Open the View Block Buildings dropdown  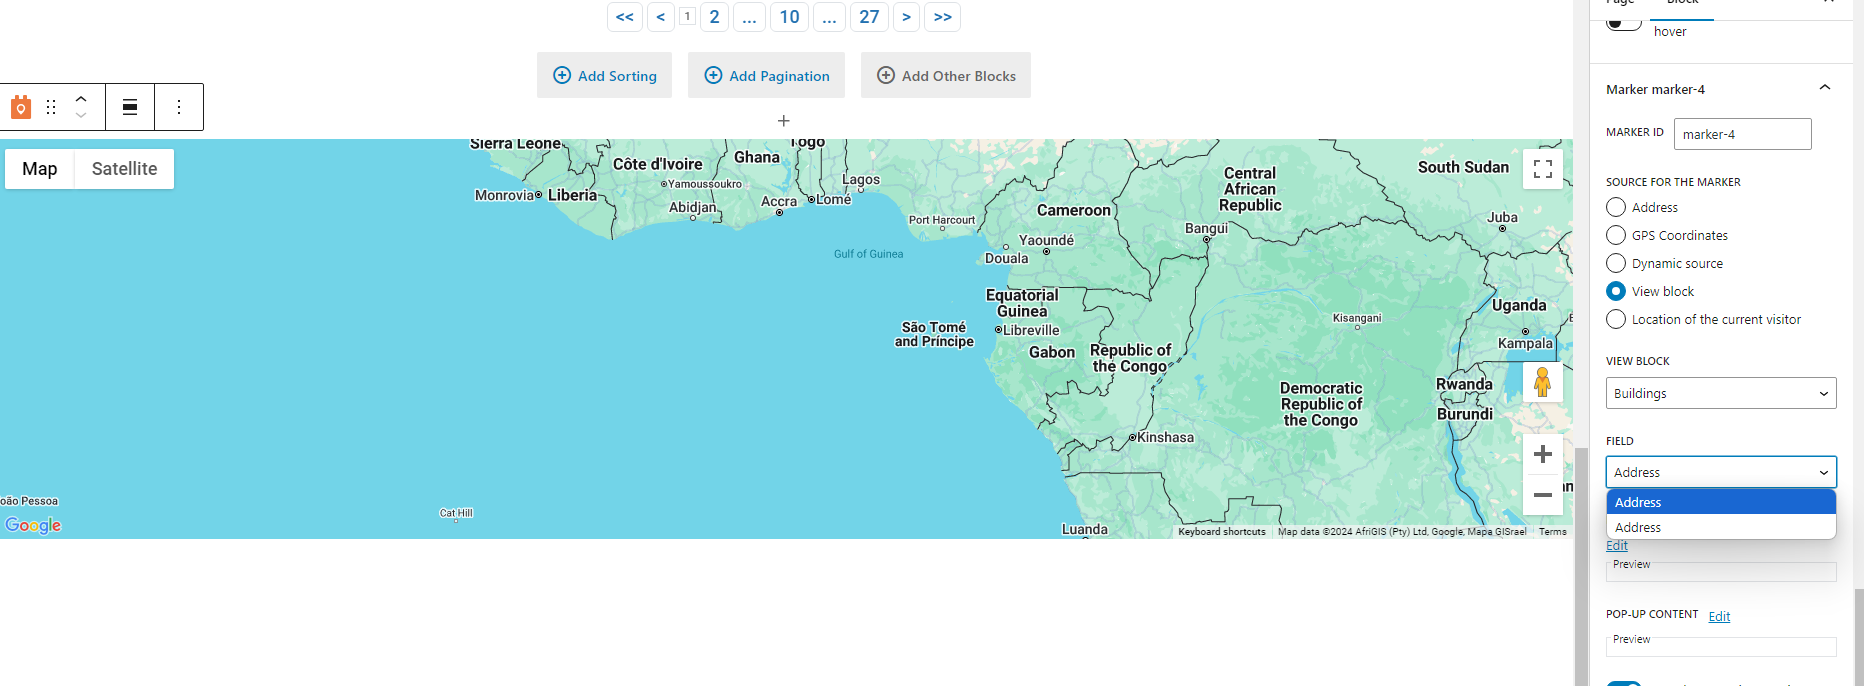[x=1721, y=393]
